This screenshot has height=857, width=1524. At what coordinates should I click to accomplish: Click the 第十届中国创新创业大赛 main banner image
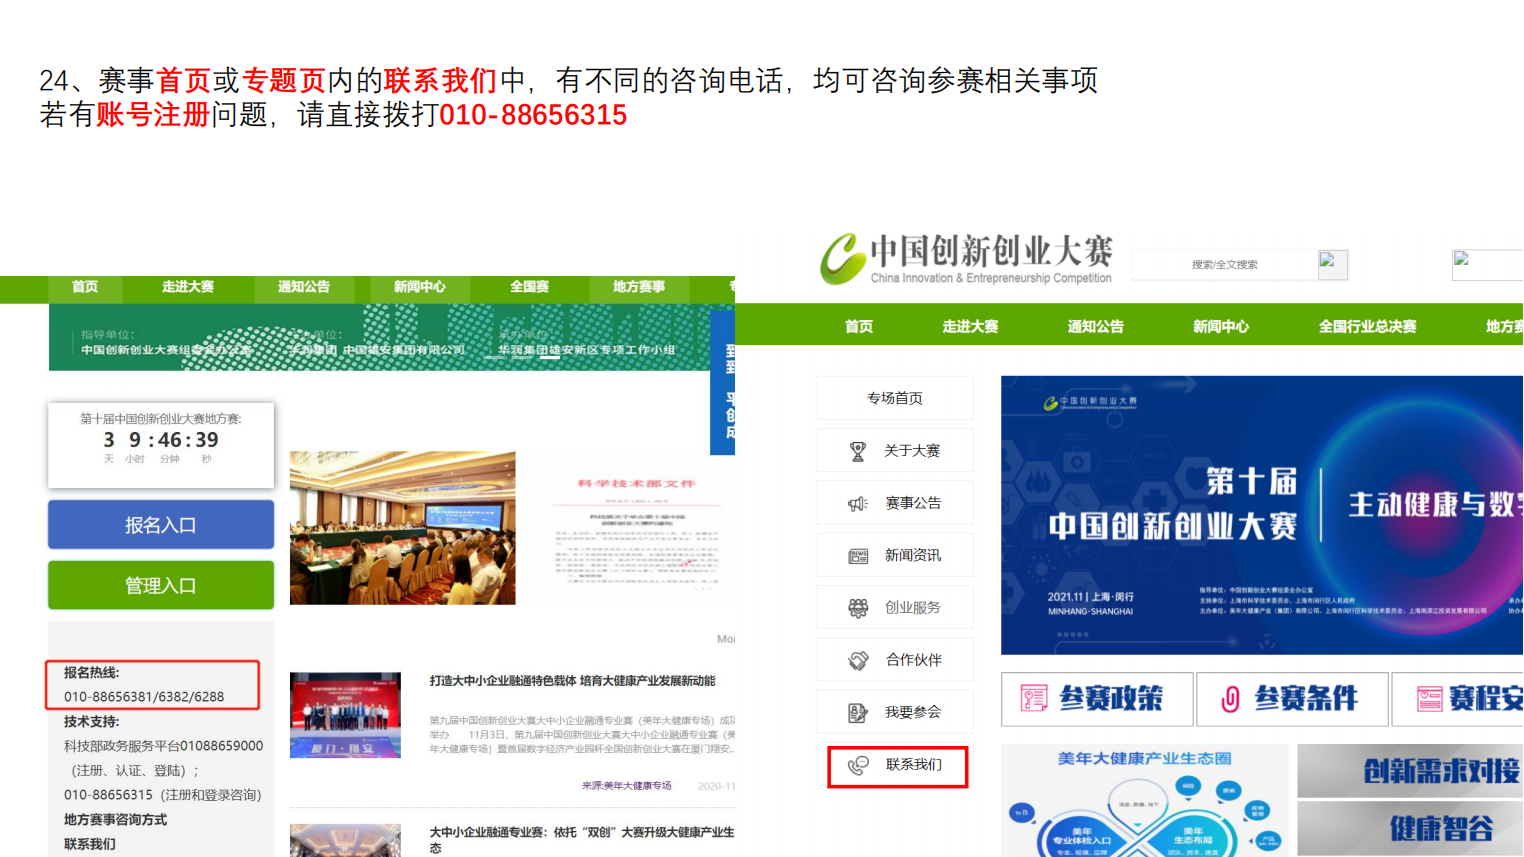pos(1262,515)
